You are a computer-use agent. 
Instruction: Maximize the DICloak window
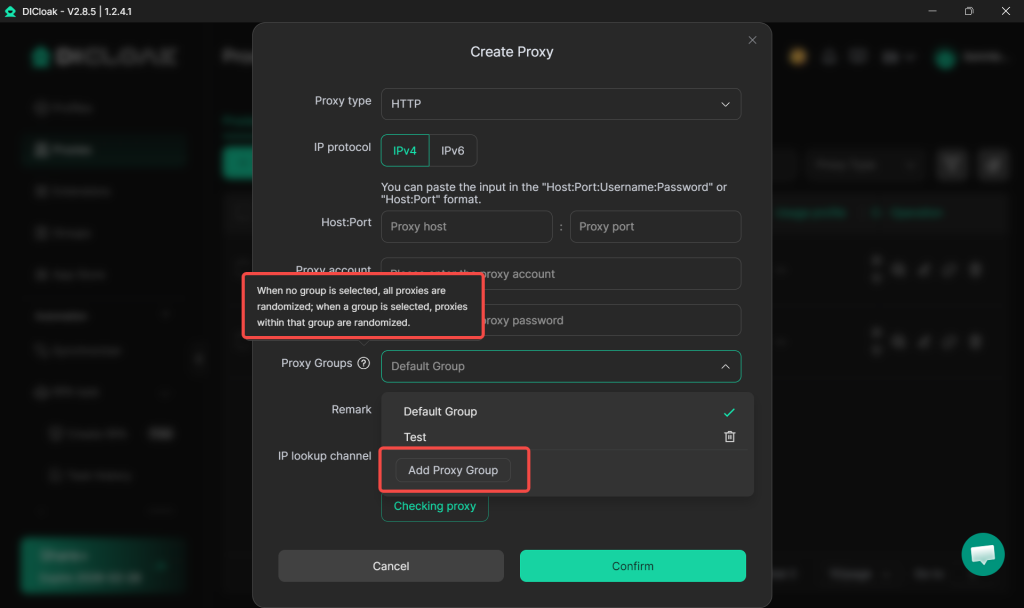coord(969,11)
